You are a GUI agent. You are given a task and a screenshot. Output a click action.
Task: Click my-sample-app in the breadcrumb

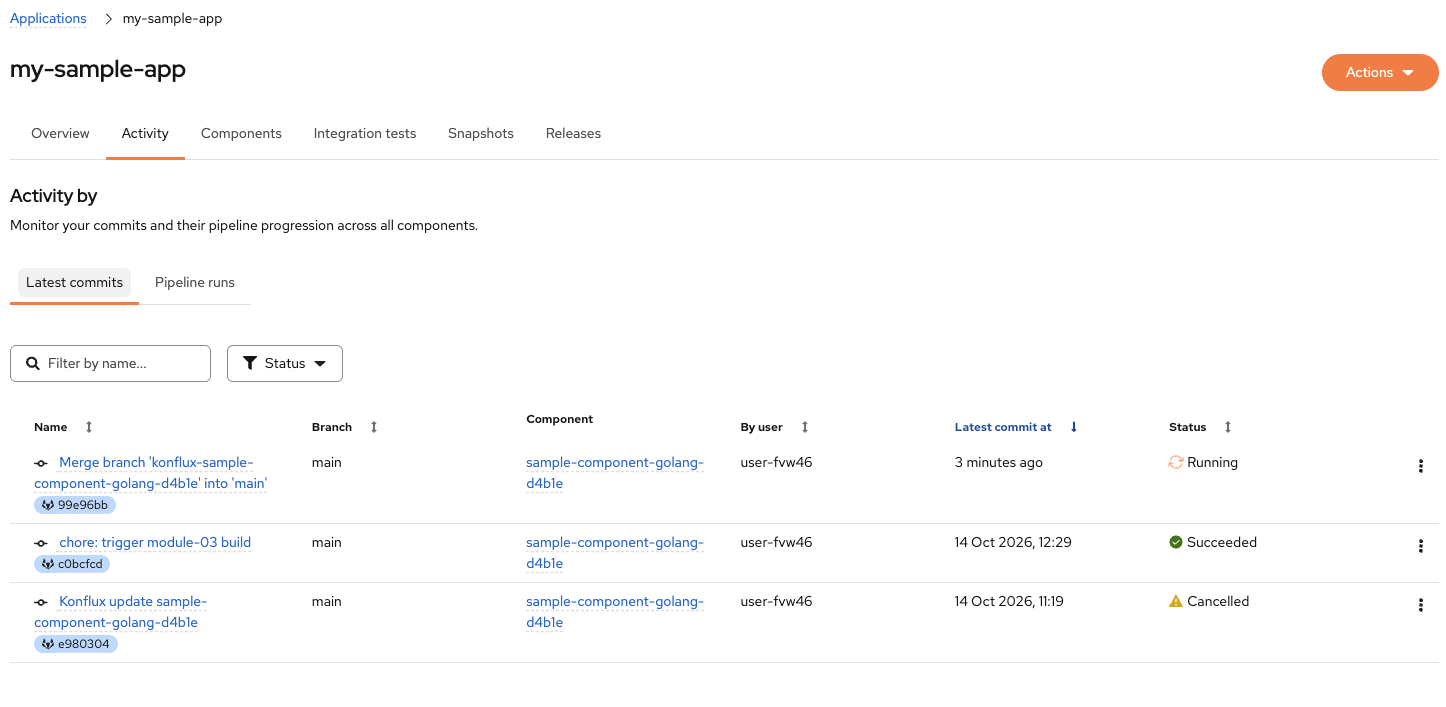[172, 19]
